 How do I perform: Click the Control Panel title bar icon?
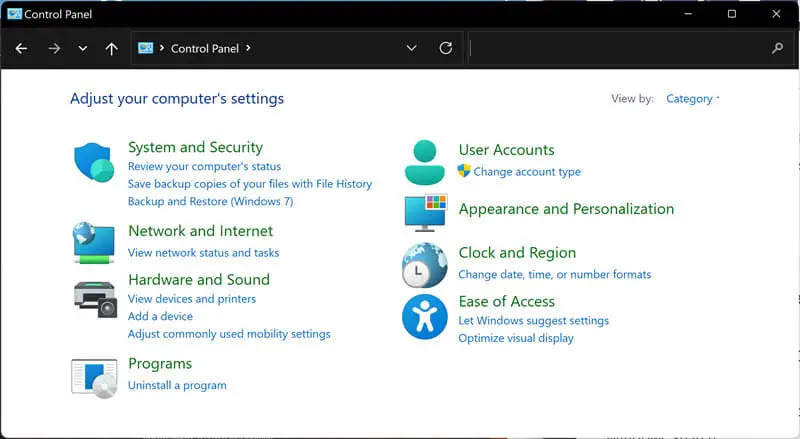14,14
